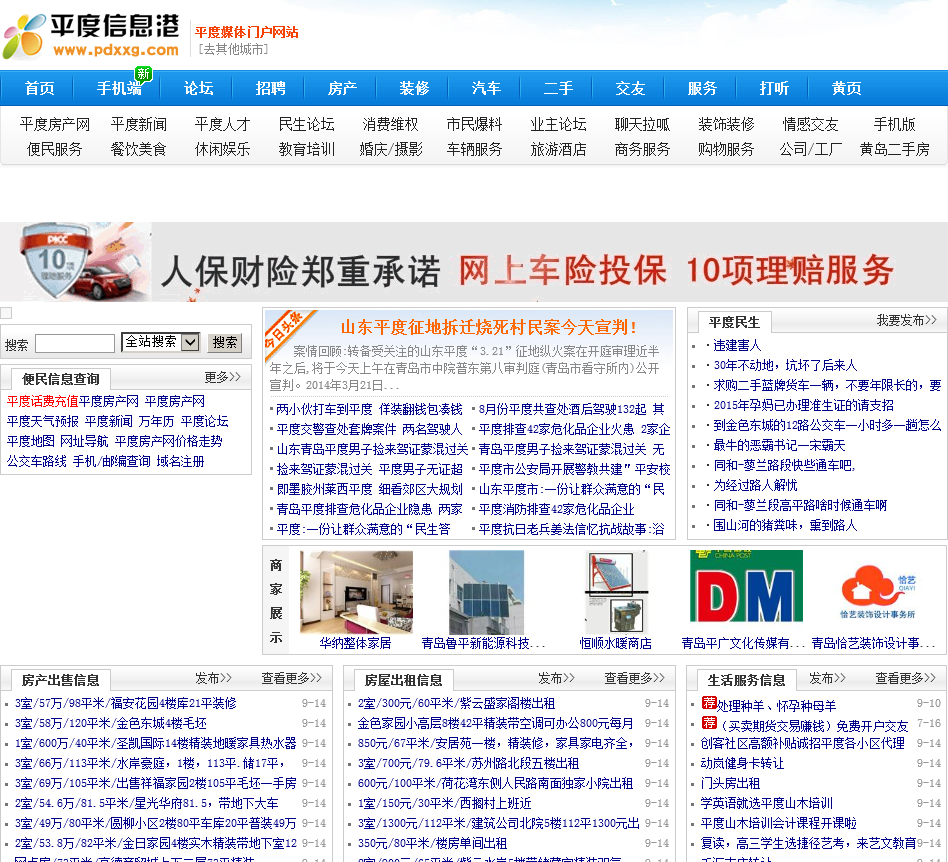The image size is (948, 862).
Task: Open the 房产 nav tab
Action: (x=342, y=88)
